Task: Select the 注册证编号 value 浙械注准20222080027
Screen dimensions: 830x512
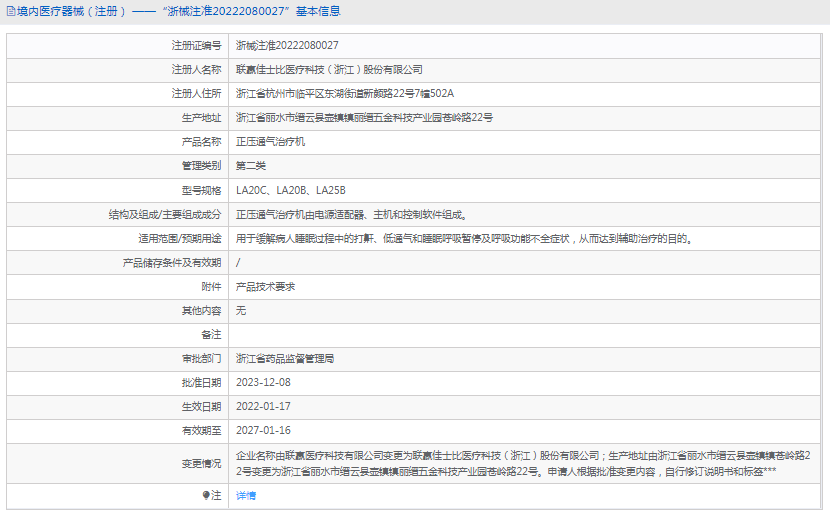Action: [287, 46]
